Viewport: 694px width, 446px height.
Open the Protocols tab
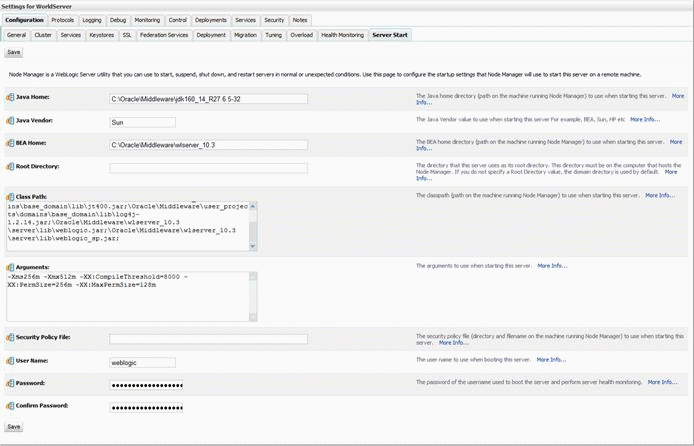[62, 20]
